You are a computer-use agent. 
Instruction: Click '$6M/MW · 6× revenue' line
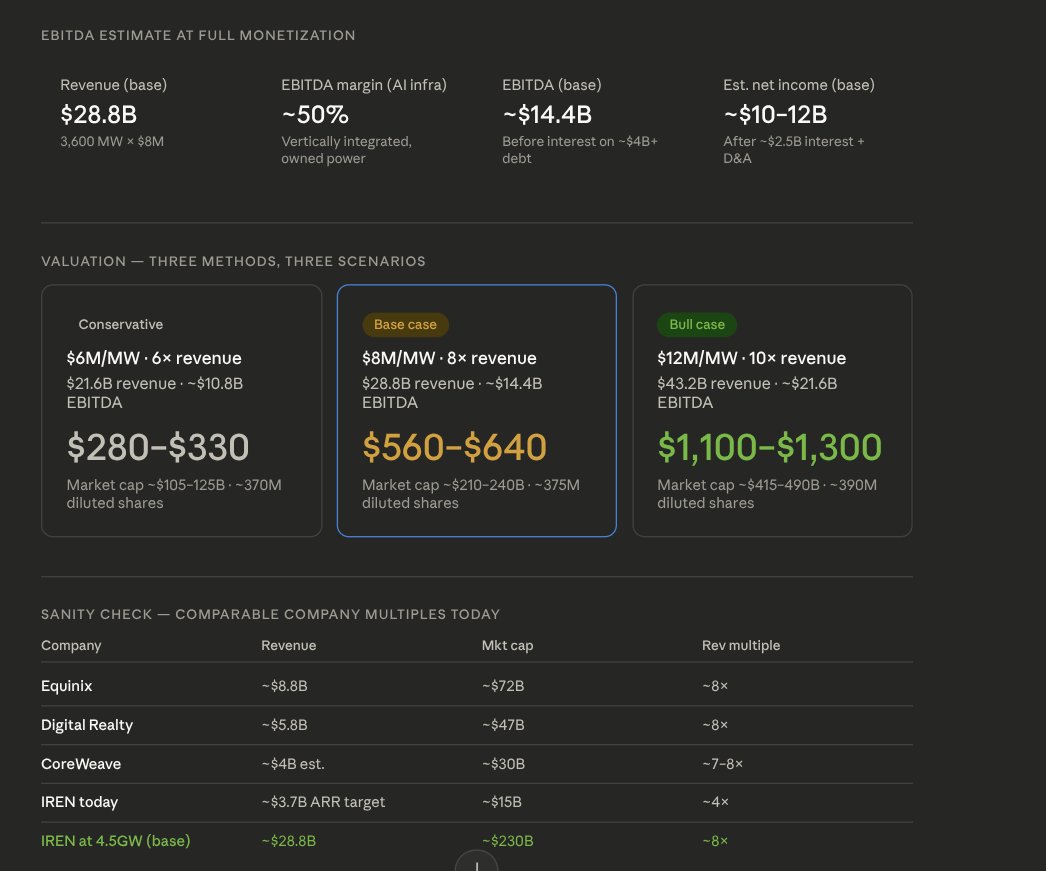(x=154, y=358)
